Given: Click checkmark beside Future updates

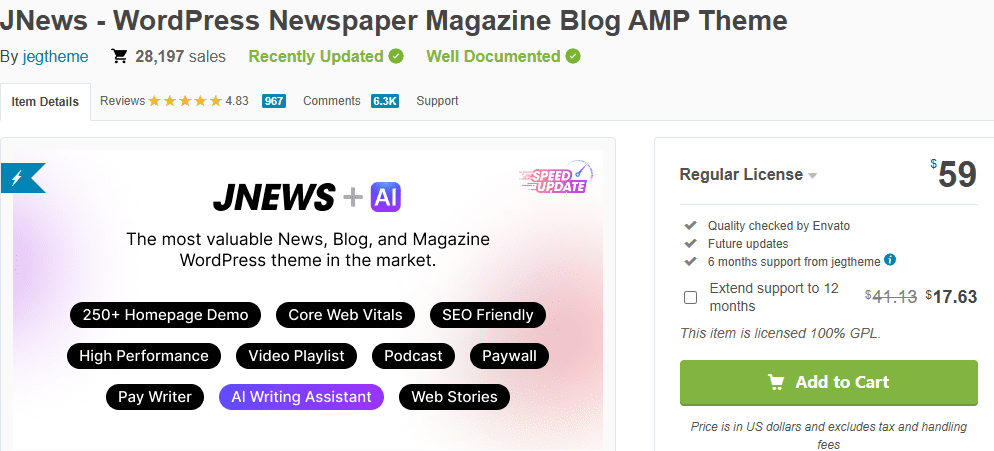Looking at the screenshot, I should (690, 244).
